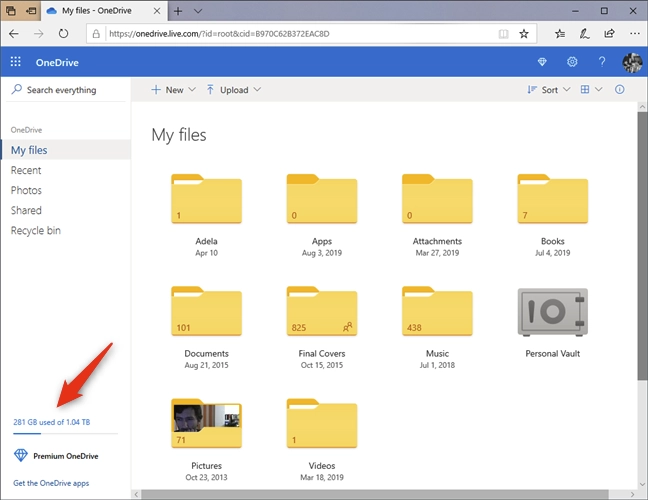
Task: Go to Photos in the sidebar
Action: [x=26, y=190]
